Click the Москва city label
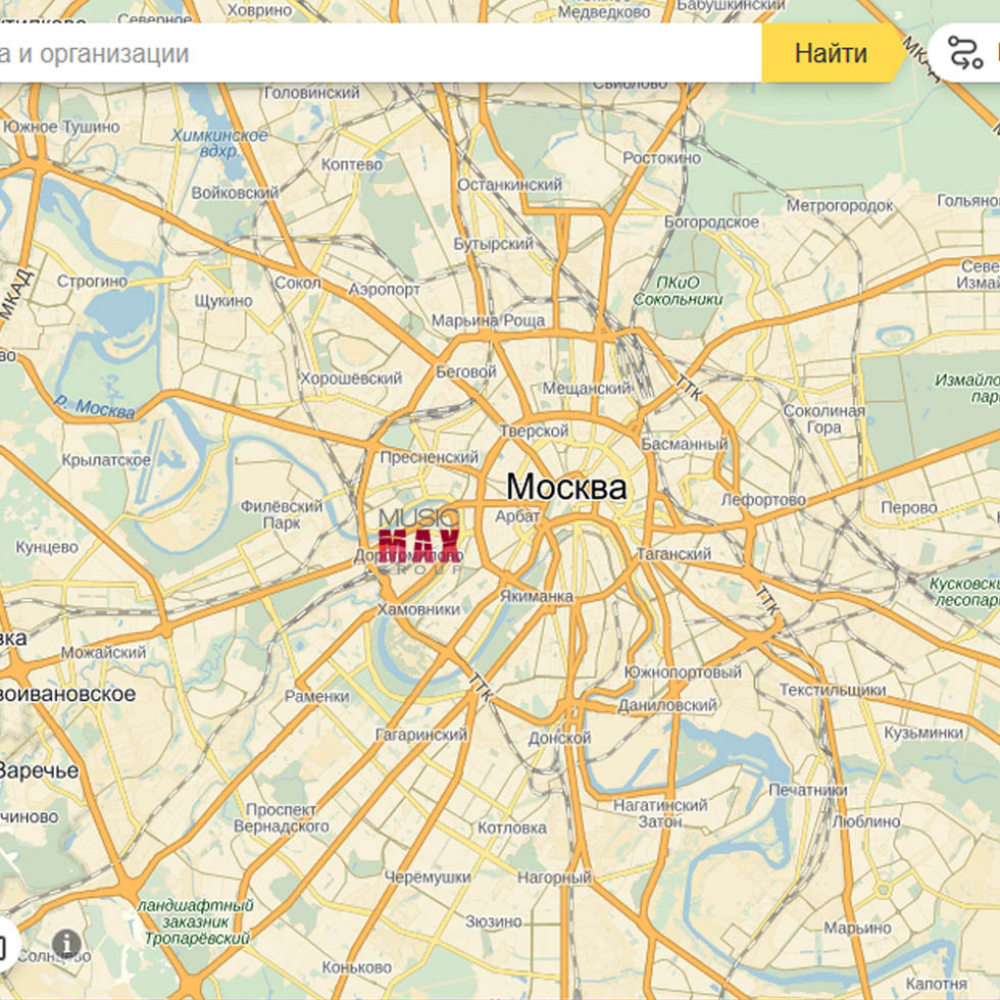The width and height of the screenshot is (1000, 1000). point(566,487)
